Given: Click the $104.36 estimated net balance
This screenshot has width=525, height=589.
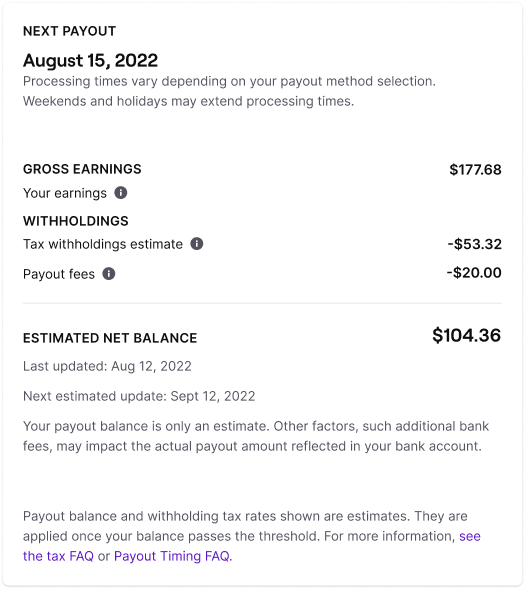Looking at the screenshot, I should click(466, 335).
